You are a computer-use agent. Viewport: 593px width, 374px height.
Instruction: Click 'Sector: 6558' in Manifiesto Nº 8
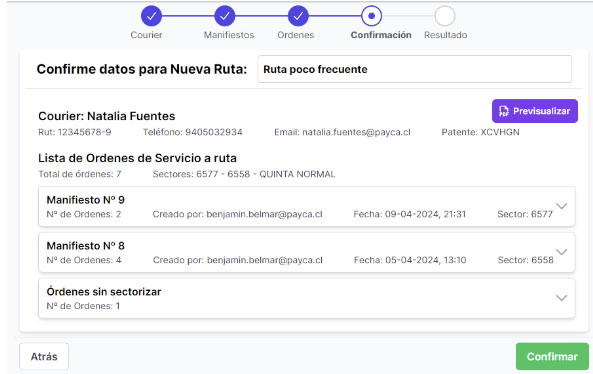coord(525,260)
